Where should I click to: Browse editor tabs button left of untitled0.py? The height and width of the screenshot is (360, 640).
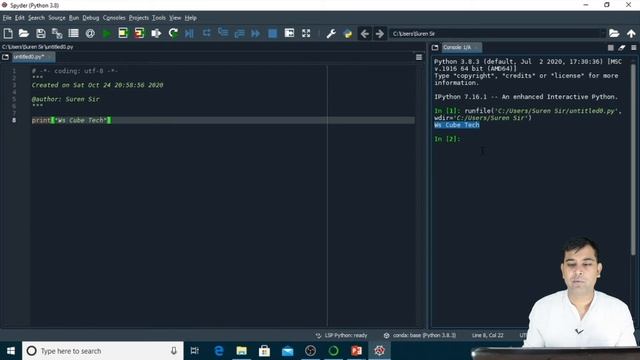tap(5, 57)
